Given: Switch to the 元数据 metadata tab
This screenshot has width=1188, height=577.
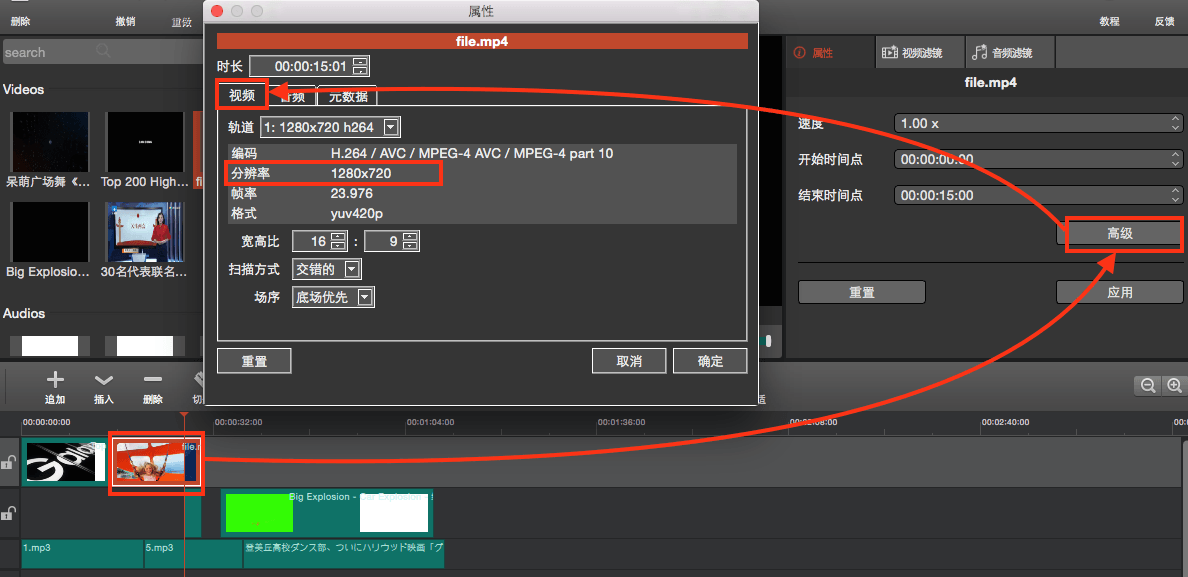Looking at the screenshot, I should (348, 96).
